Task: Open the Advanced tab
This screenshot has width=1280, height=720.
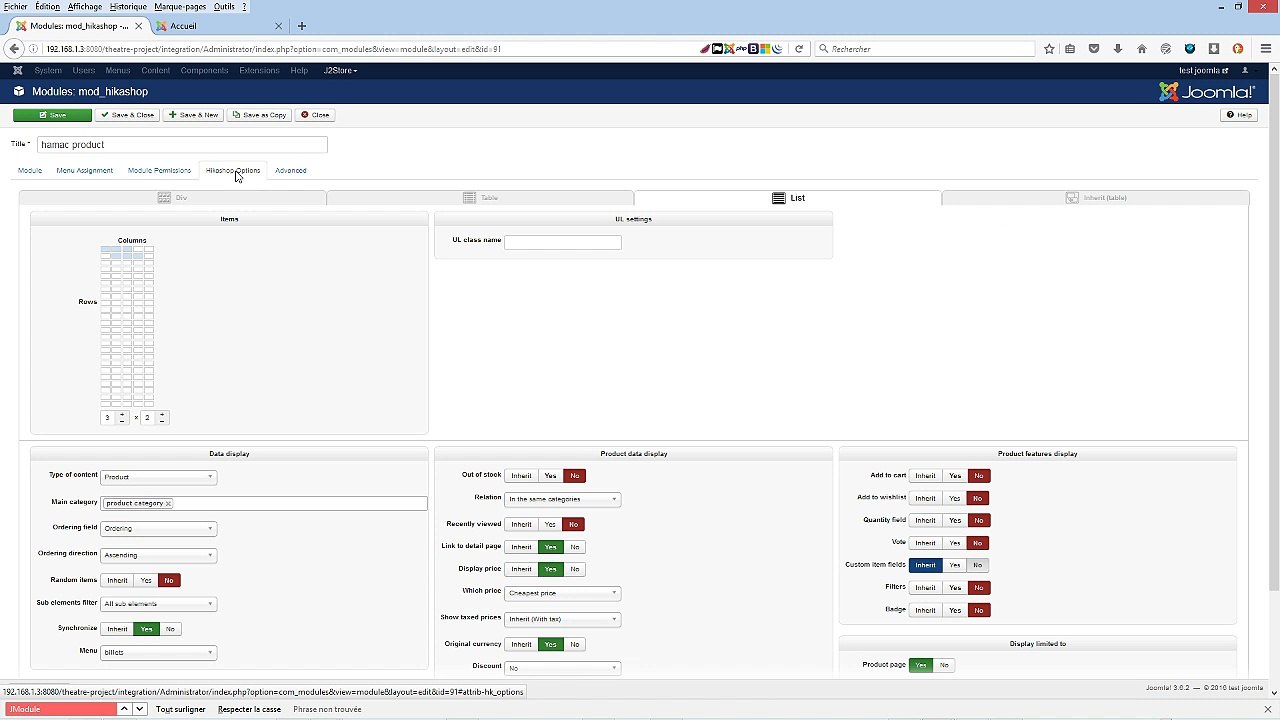Action: click(x=291, y=171)
